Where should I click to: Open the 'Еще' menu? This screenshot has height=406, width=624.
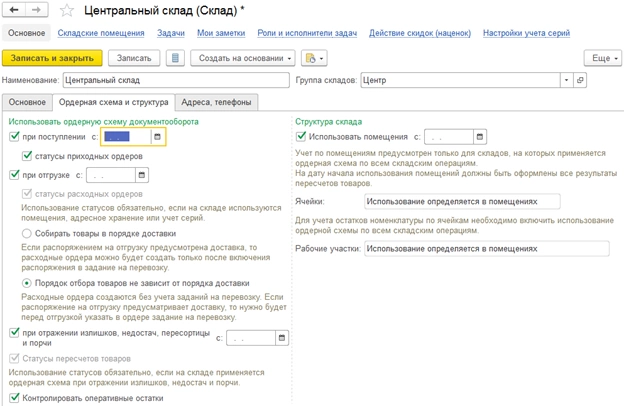pos(603,58)
